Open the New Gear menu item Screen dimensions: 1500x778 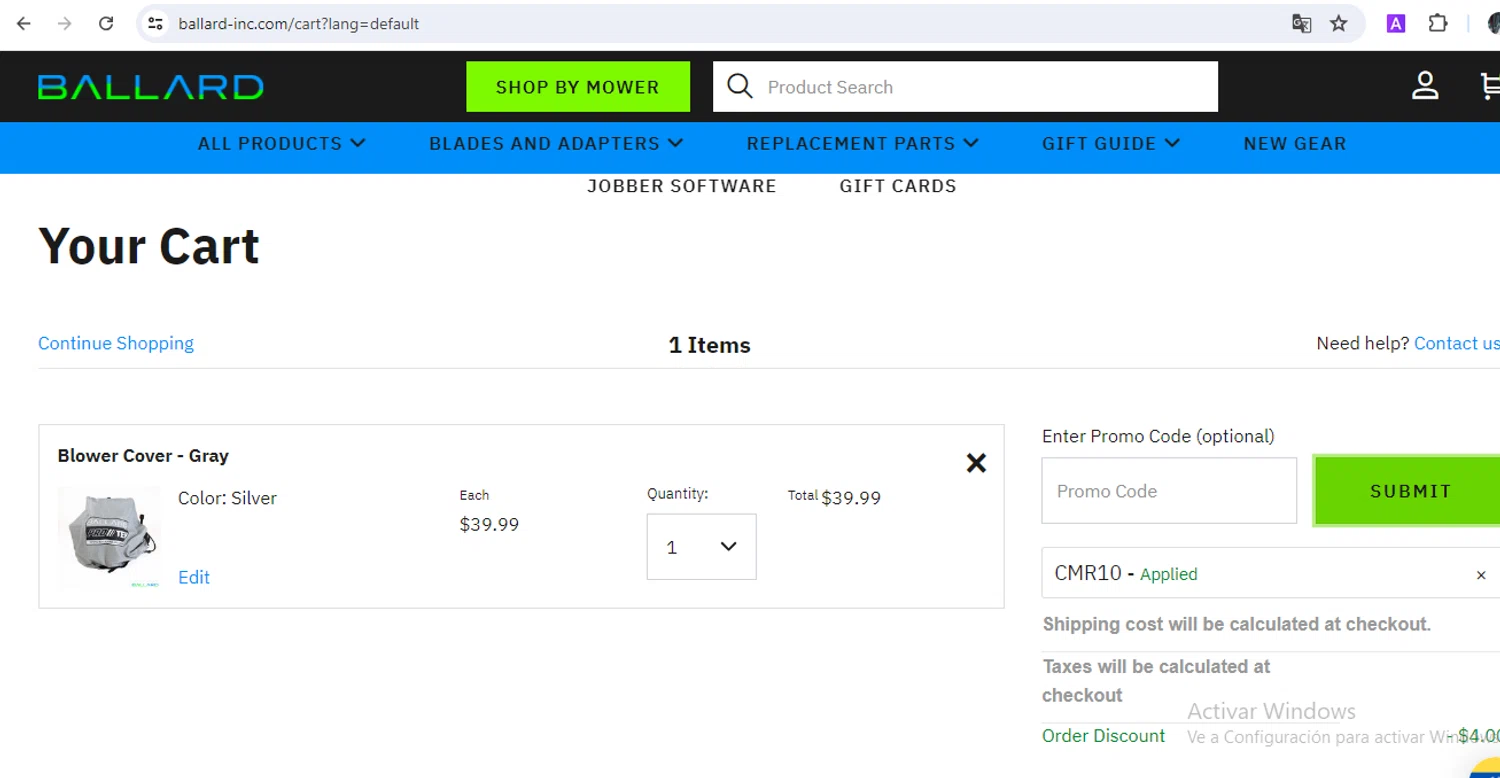(x=1295, y=144)
